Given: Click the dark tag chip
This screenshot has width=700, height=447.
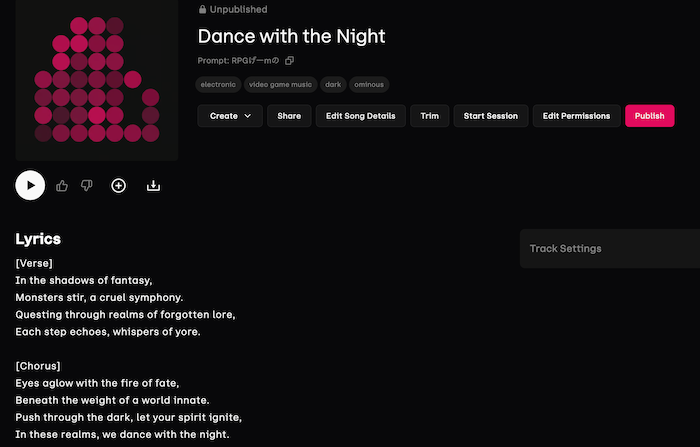Looking at the screenshot, I should [333, 85].
